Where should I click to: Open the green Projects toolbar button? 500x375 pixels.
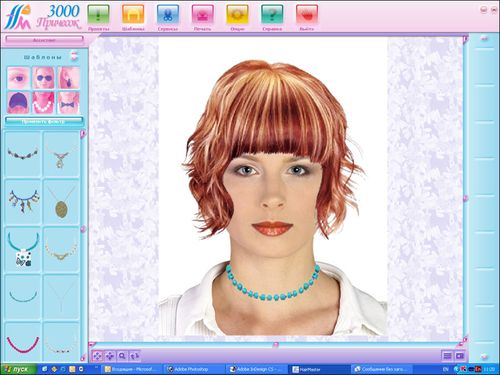point(98,15)
